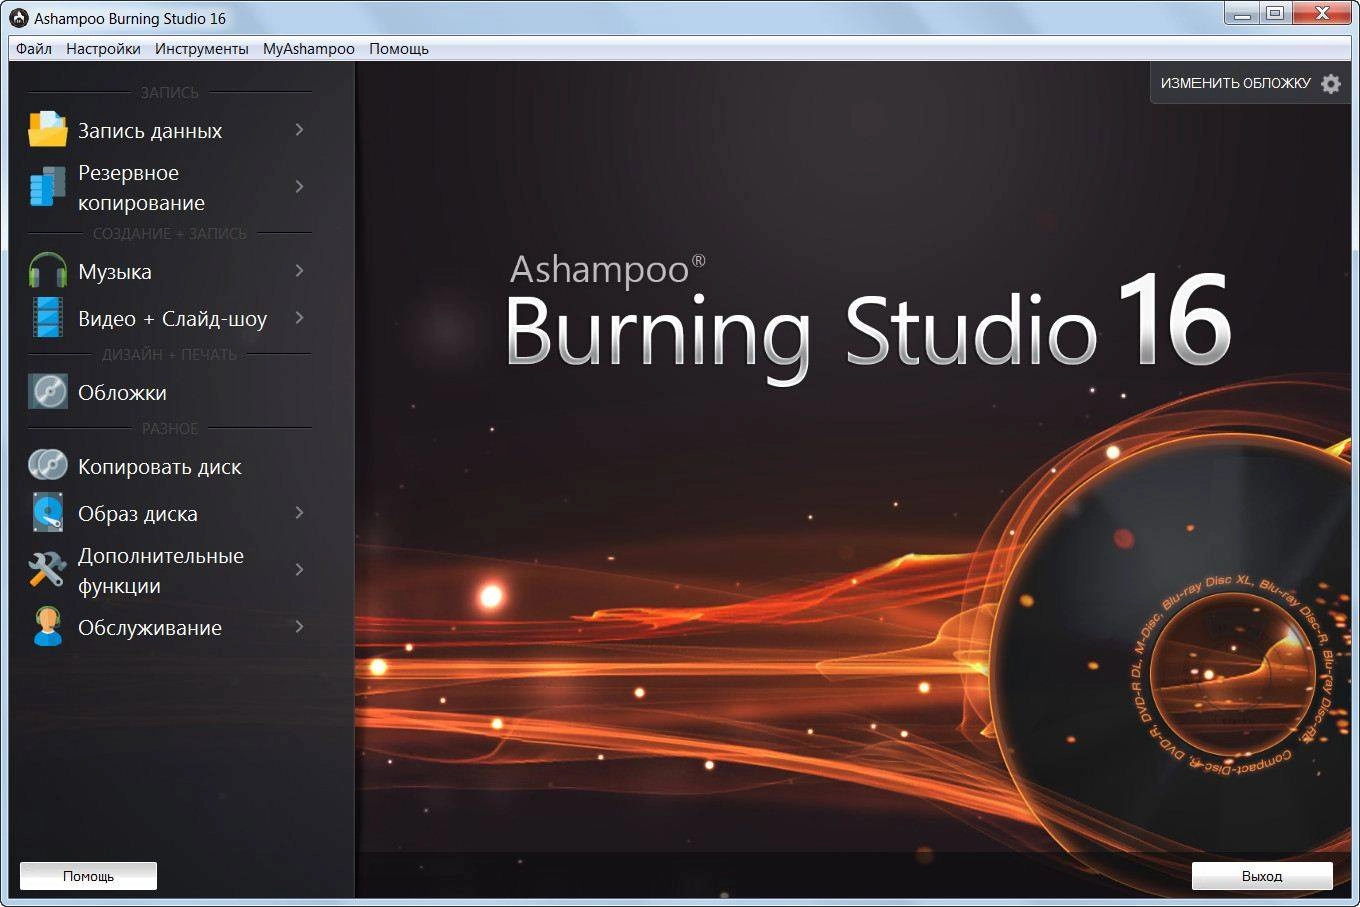
Task: Open the Инструменты menu
Action: [202, 48]
